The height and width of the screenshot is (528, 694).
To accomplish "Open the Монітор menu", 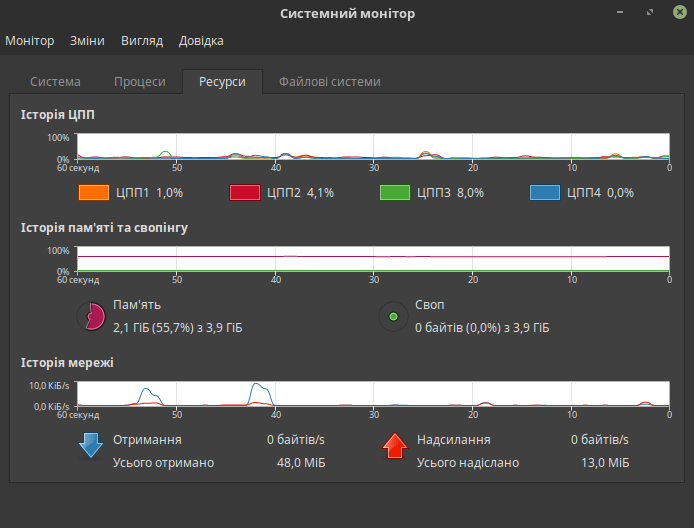I will coord(30,41).
